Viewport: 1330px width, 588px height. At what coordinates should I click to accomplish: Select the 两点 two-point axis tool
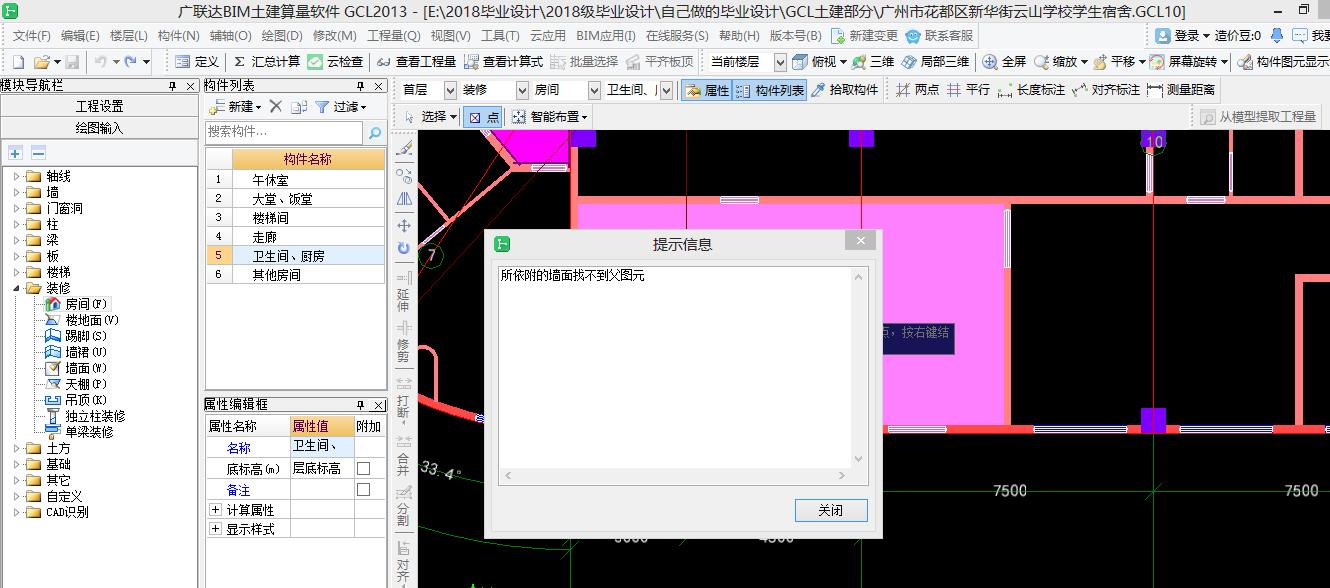pos(918,90)
